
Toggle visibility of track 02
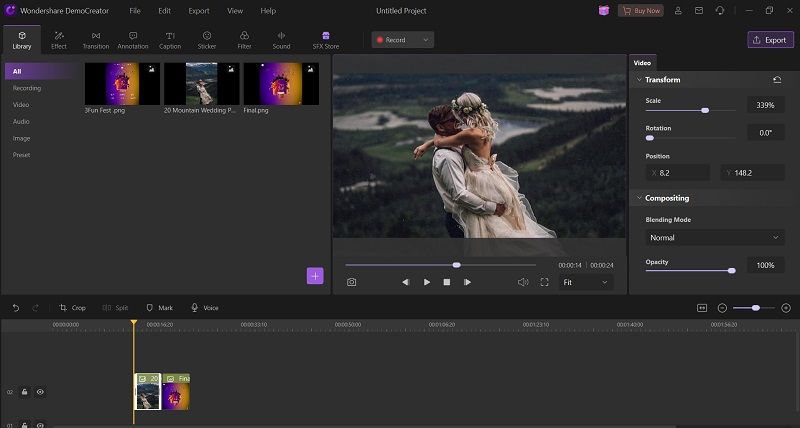[x=40, y=392]
